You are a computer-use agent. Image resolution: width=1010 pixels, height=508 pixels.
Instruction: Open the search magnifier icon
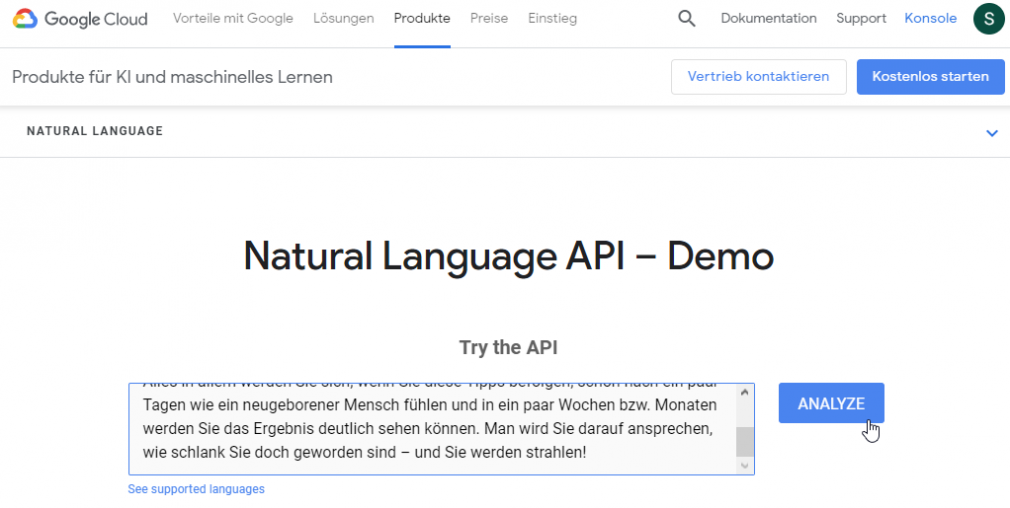pyautogui.click(x=687, y=19)
